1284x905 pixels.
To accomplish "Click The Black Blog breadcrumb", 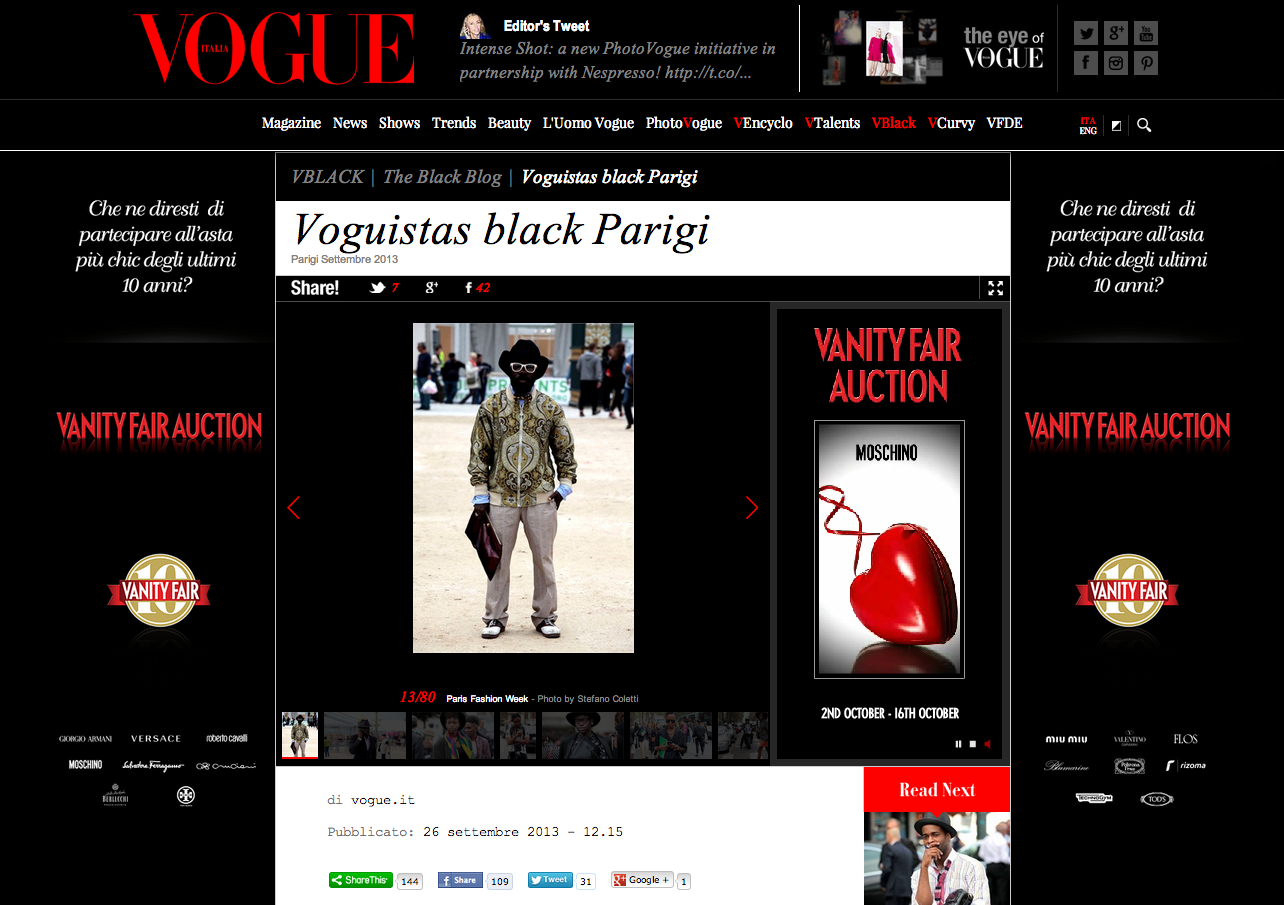I will pyautogui.click(x=442, y=177).
